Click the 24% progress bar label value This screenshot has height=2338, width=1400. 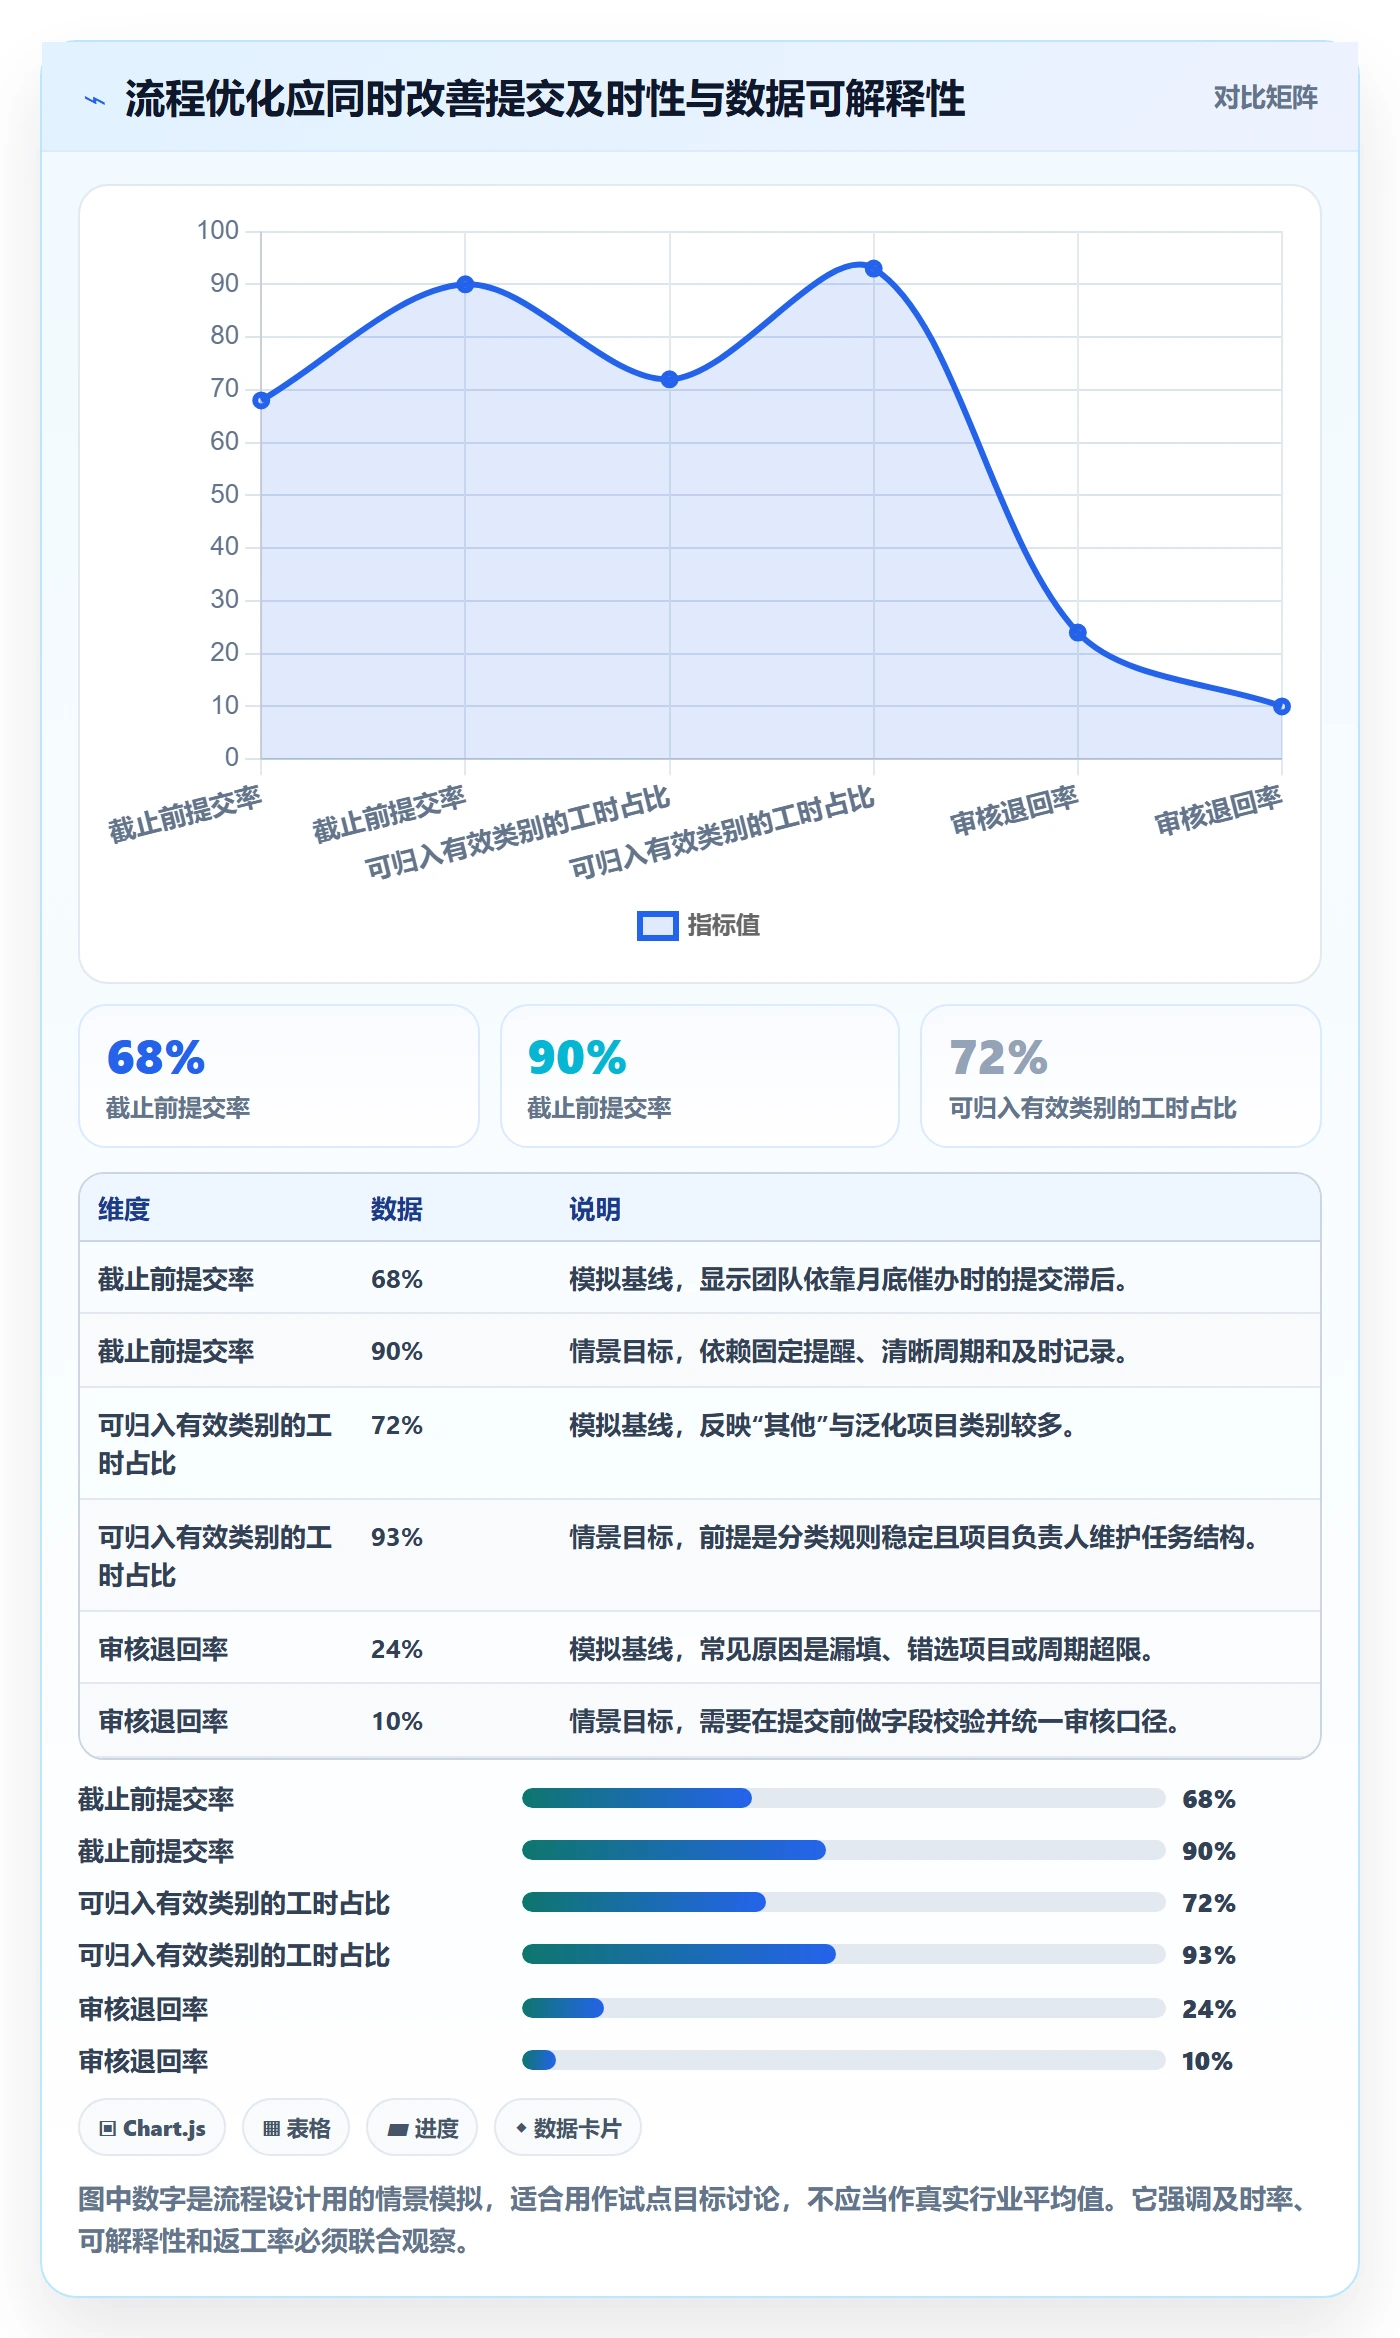point(1209,2009)
